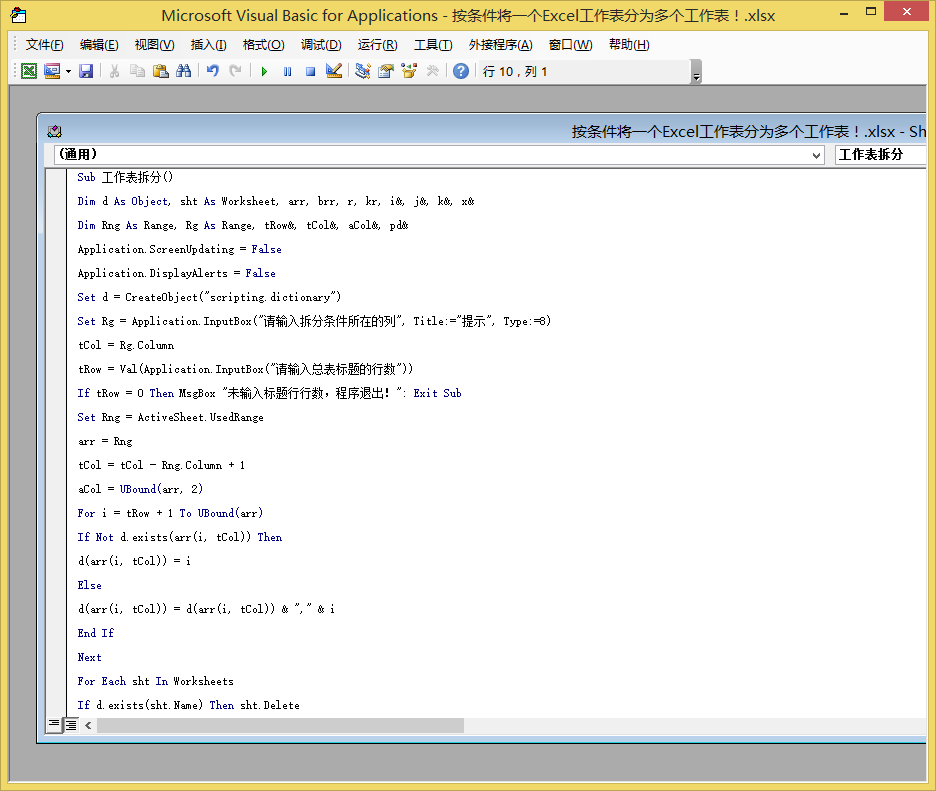Click the 'End If' code line
Image resolution: width=936 pixels, height=791 pixels.
point(96,633)
